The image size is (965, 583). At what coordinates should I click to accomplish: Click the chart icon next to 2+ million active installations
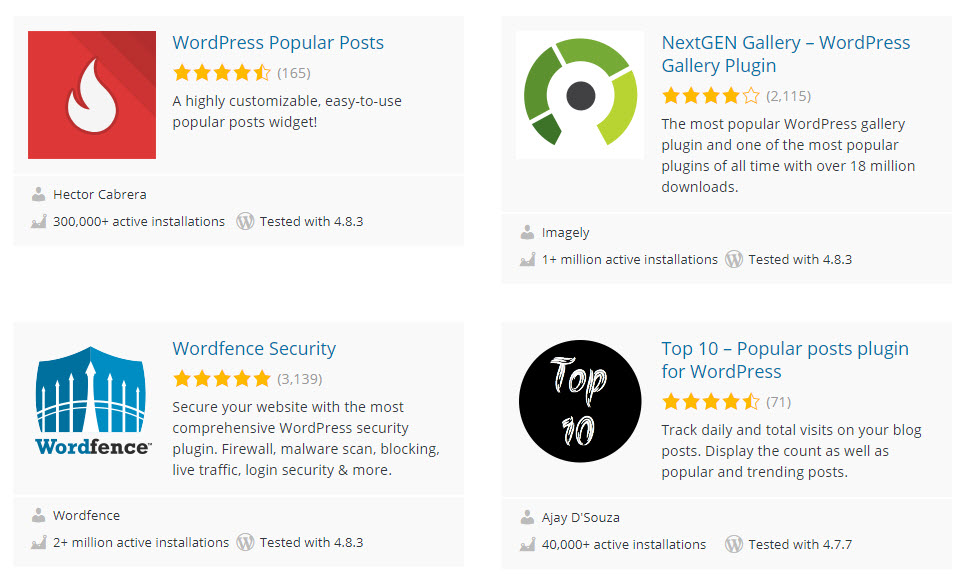point(39,542)
